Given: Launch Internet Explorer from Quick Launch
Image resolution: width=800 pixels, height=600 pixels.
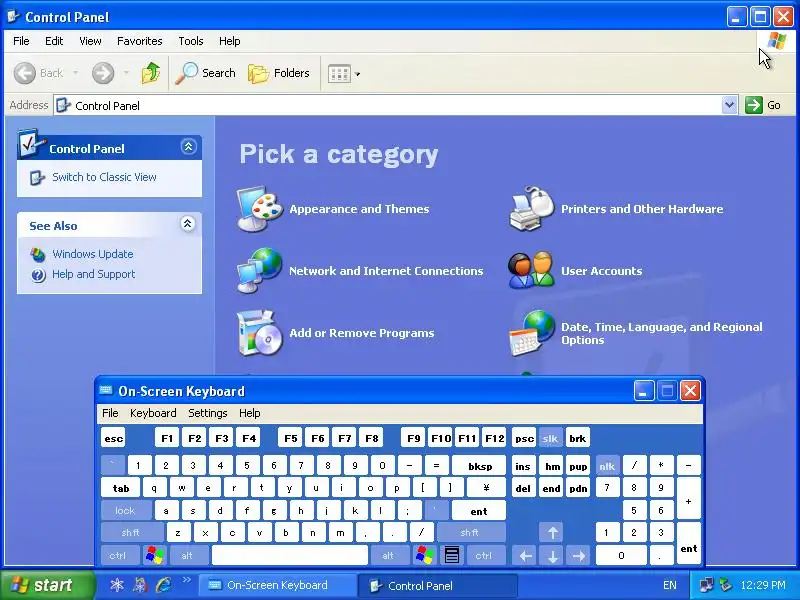Looking at the screenshot, I should pos(164,585).
